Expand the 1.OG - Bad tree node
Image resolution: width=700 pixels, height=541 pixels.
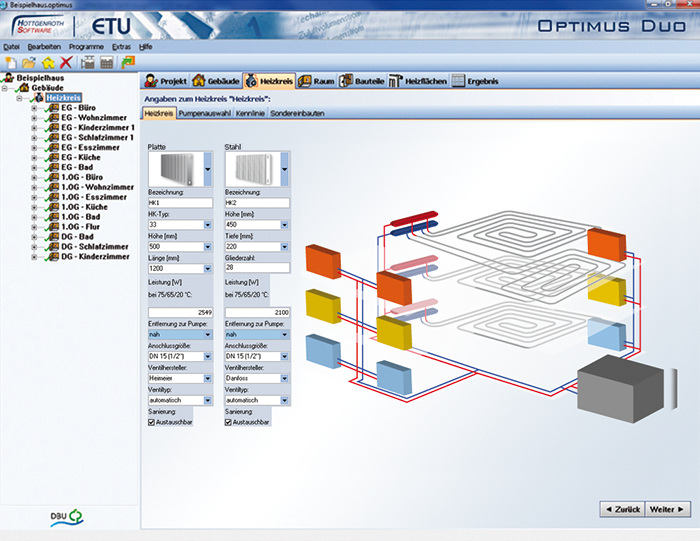point(34,217)
